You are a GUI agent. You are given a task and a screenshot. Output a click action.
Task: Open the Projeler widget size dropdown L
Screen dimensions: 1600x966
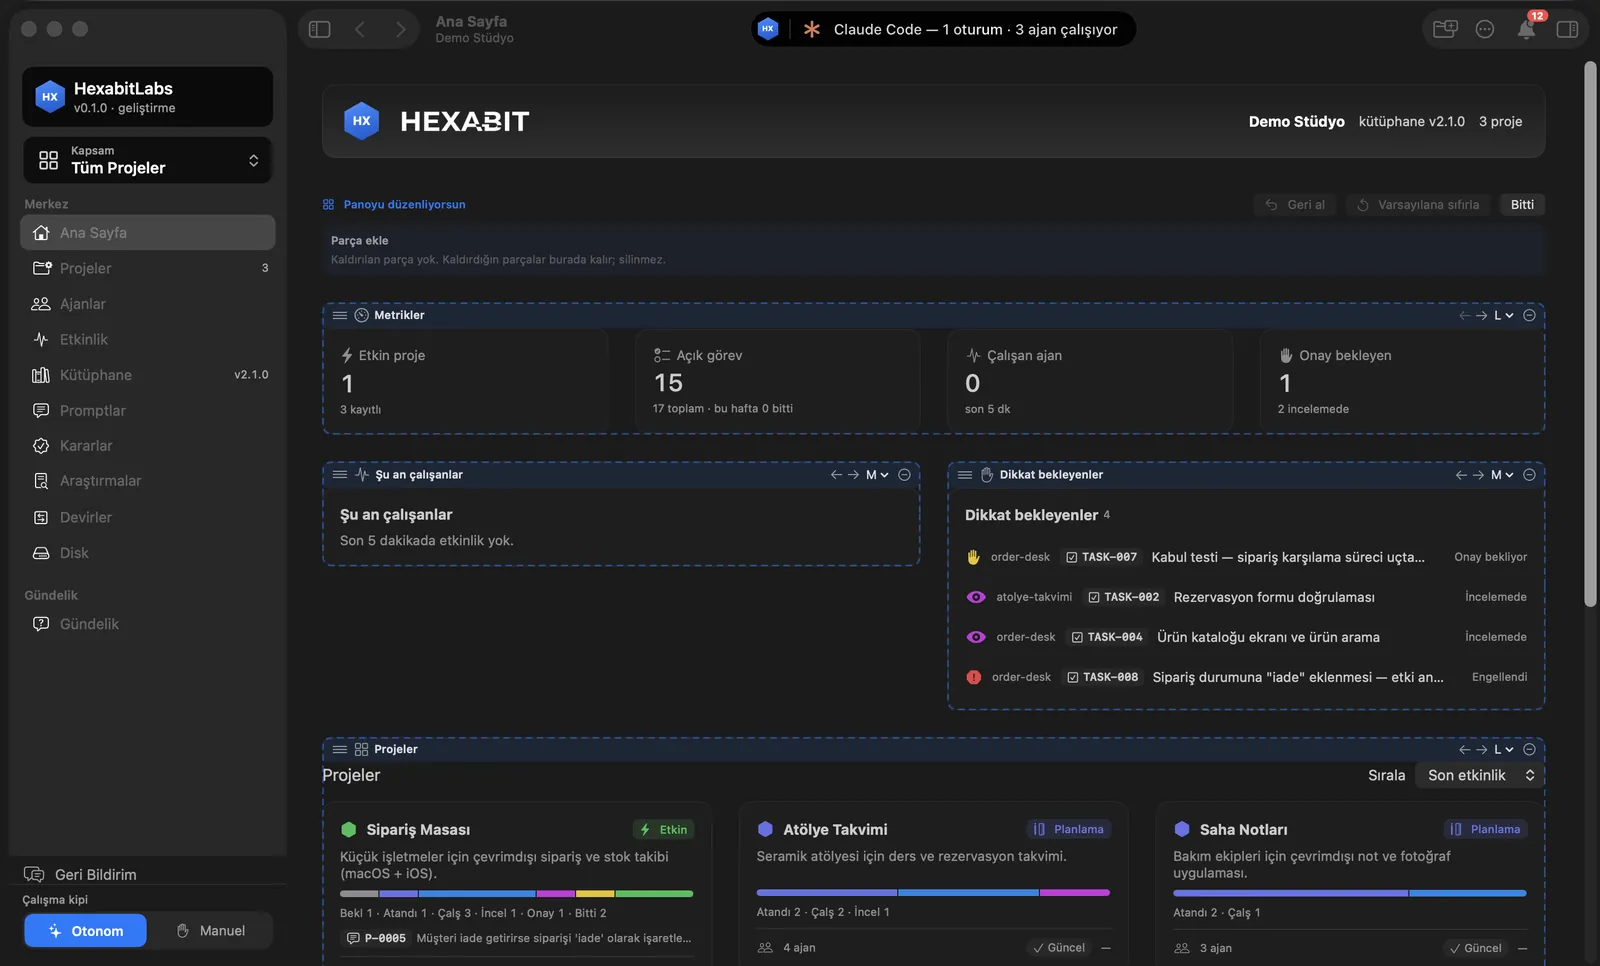click(1504, 749)
